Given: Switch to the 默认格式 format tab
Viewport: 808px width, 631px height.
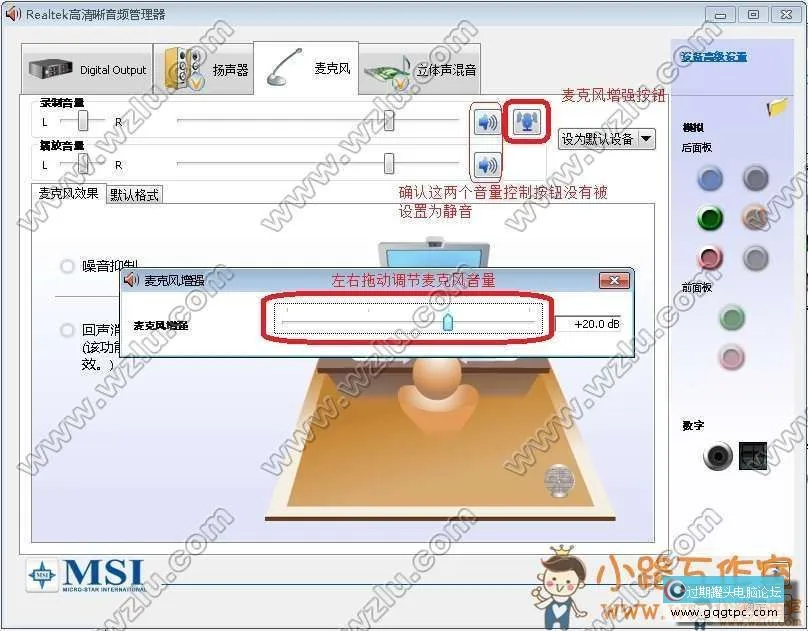Looking at the screenshot, I should (133, 194).
